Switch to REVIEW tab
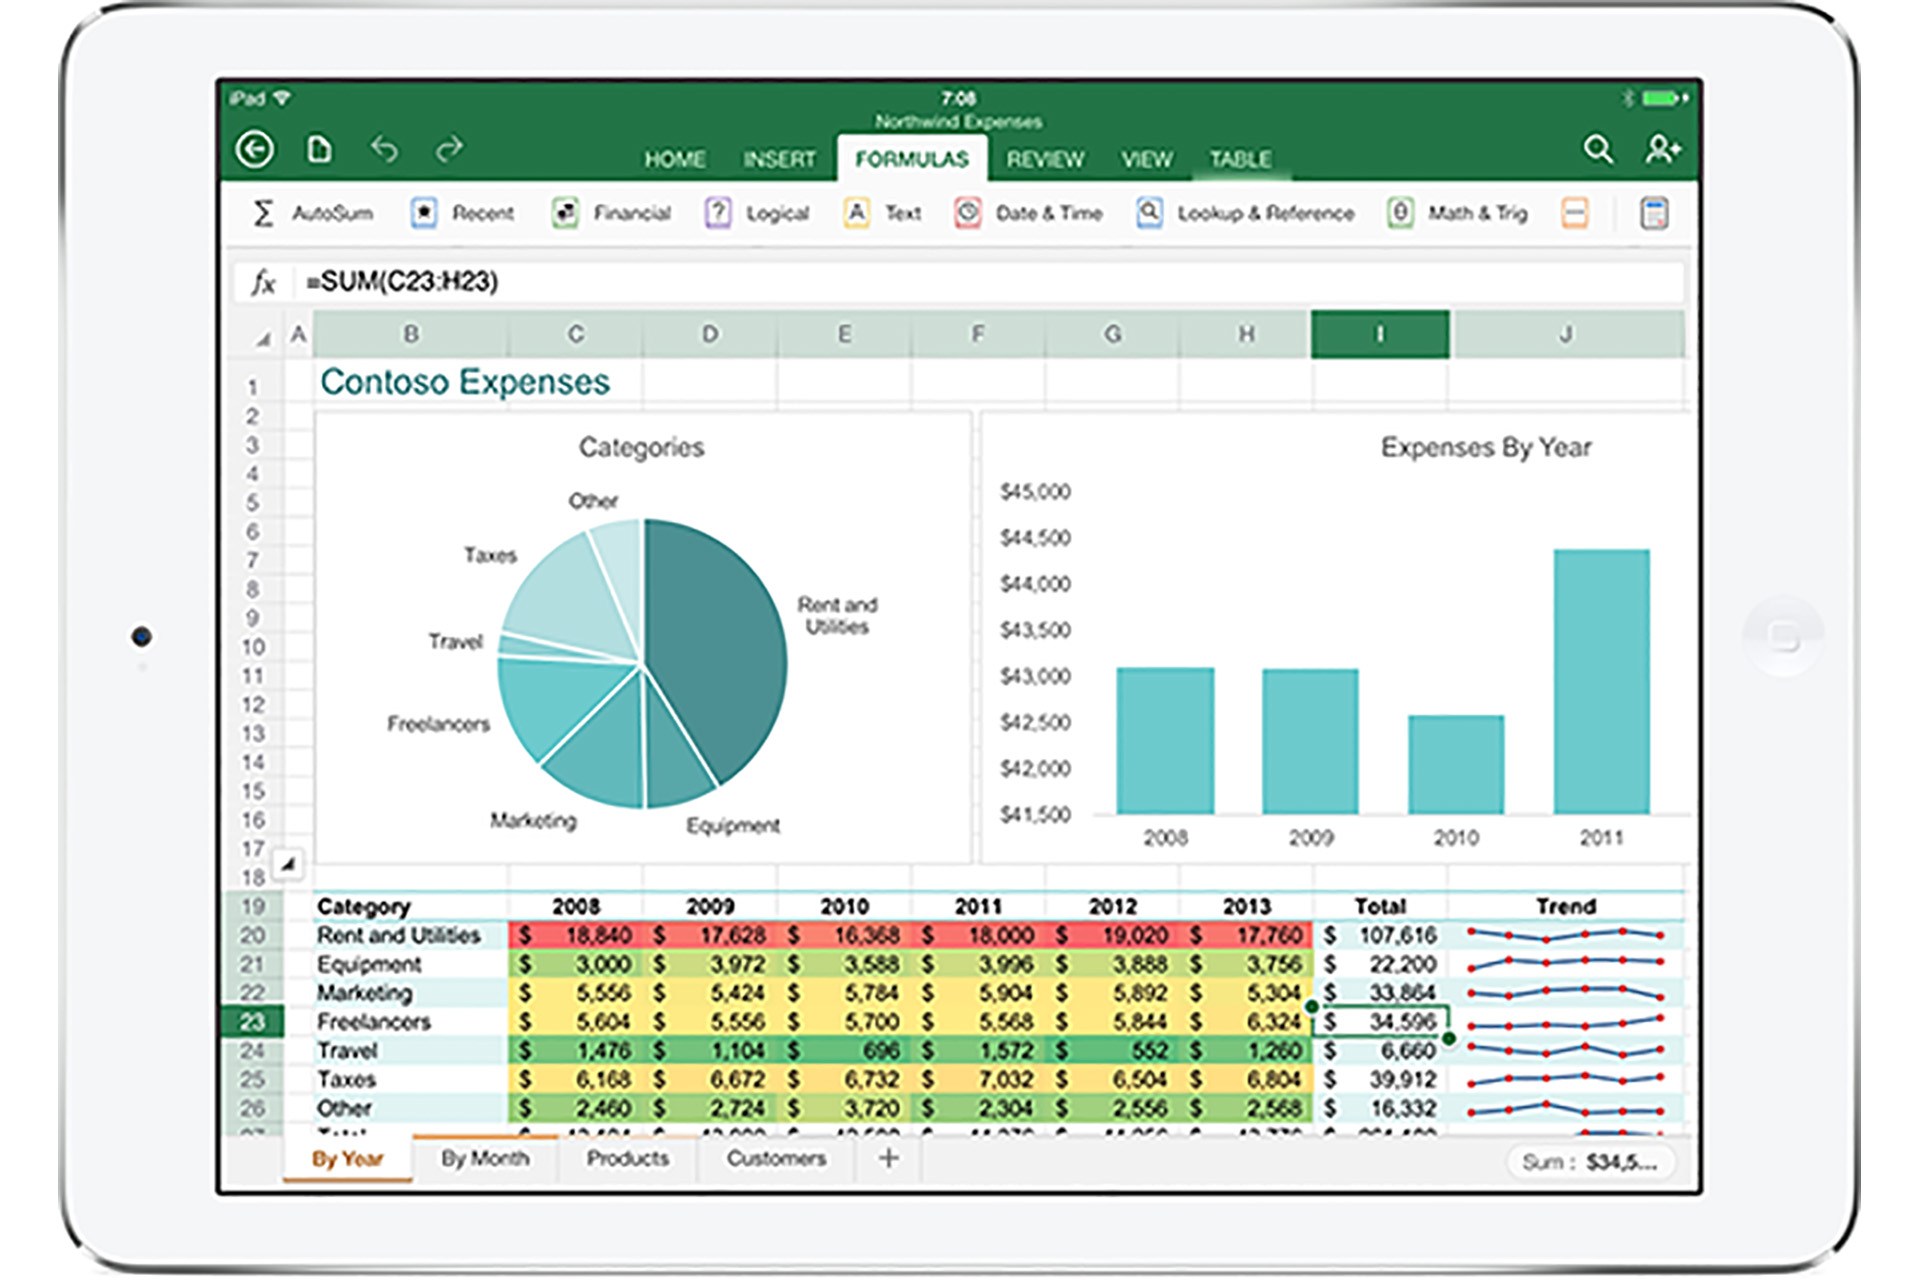Viewport: 1920px width, 1280px height. click(1045, 160)
